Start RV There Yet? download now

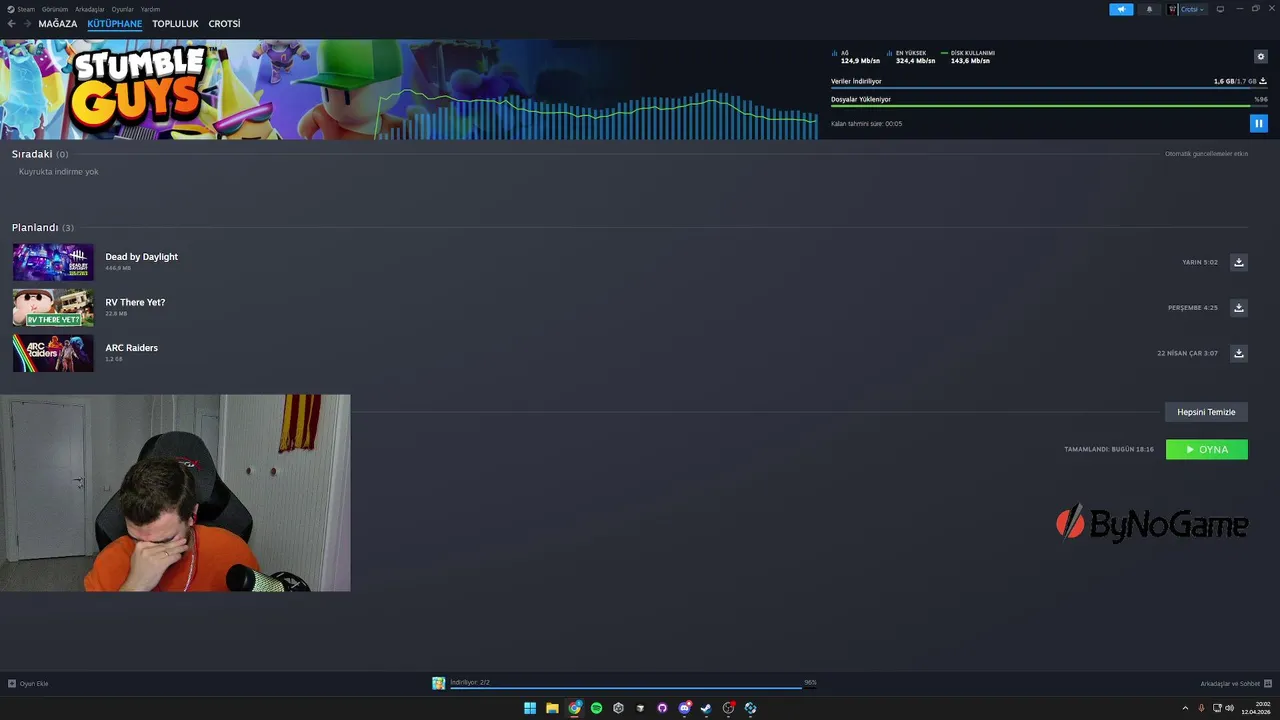click(1239, 308)
